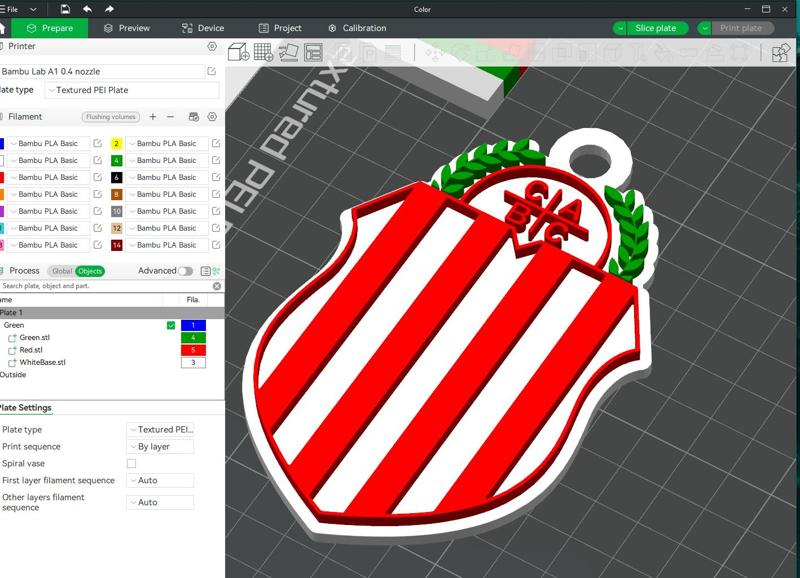Image resolution: width=800 pixels, height=578 pixels.
Task: Click the Redo arrow icon
Action: (x=109, y=9)
